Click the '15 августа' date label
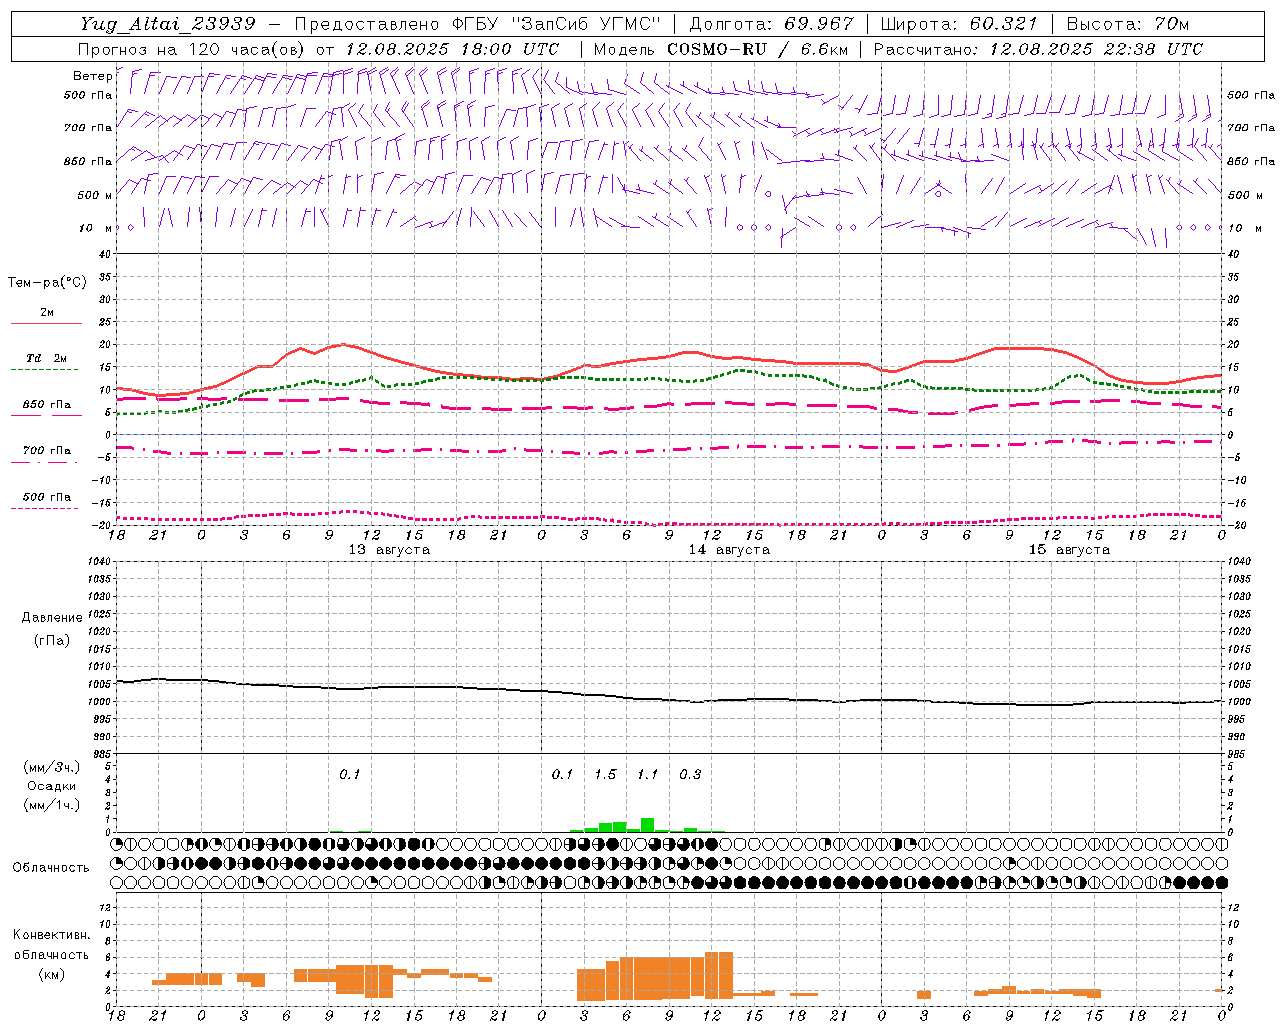Screen dimensions: 1280x1024 point(1069,550)
